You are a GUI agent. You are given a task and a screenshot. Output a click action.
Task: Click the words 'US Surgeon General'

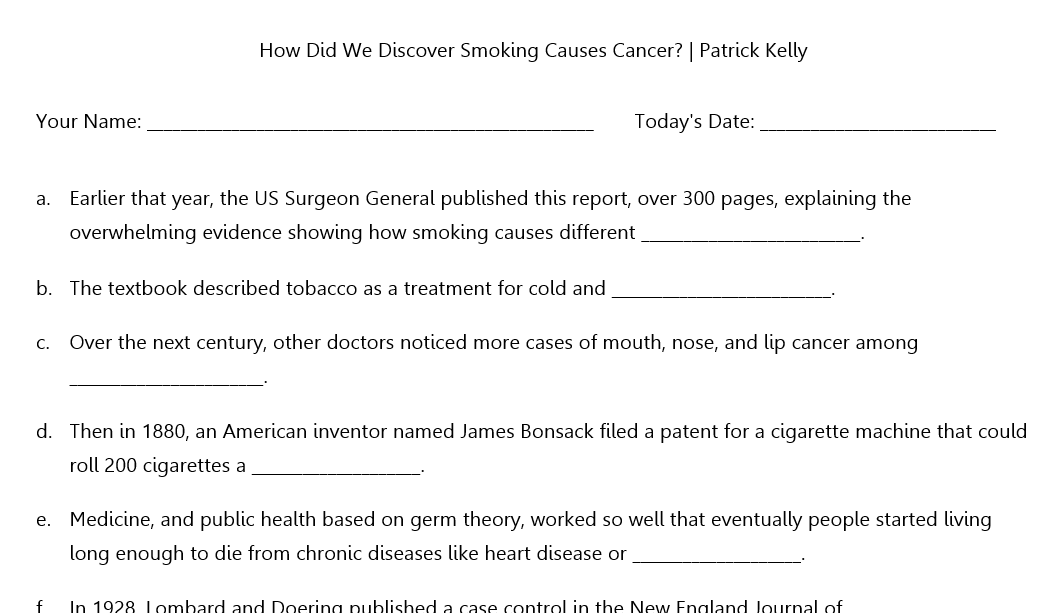pyautogui.click(x=344, y=198)
